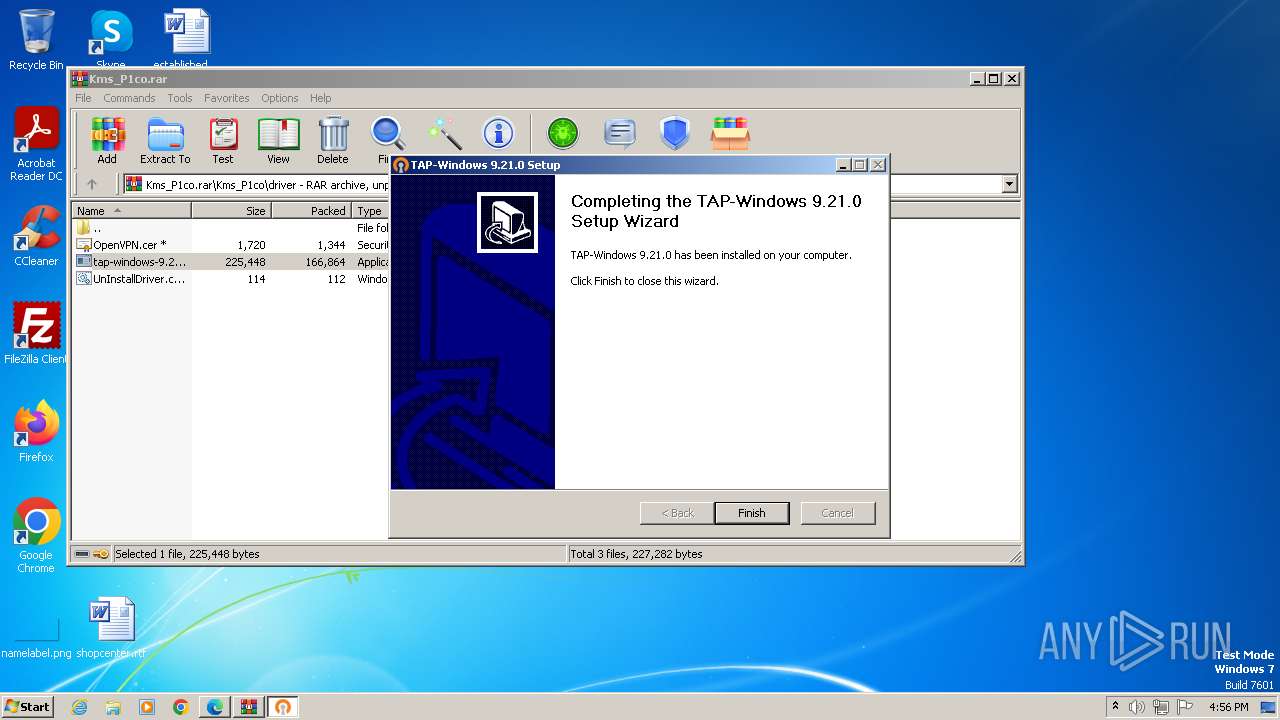The image size is (1280, 720).
Task: Open the Recycle Bin desktop icon
Action: pyautogui.click(x=36, y=40)
